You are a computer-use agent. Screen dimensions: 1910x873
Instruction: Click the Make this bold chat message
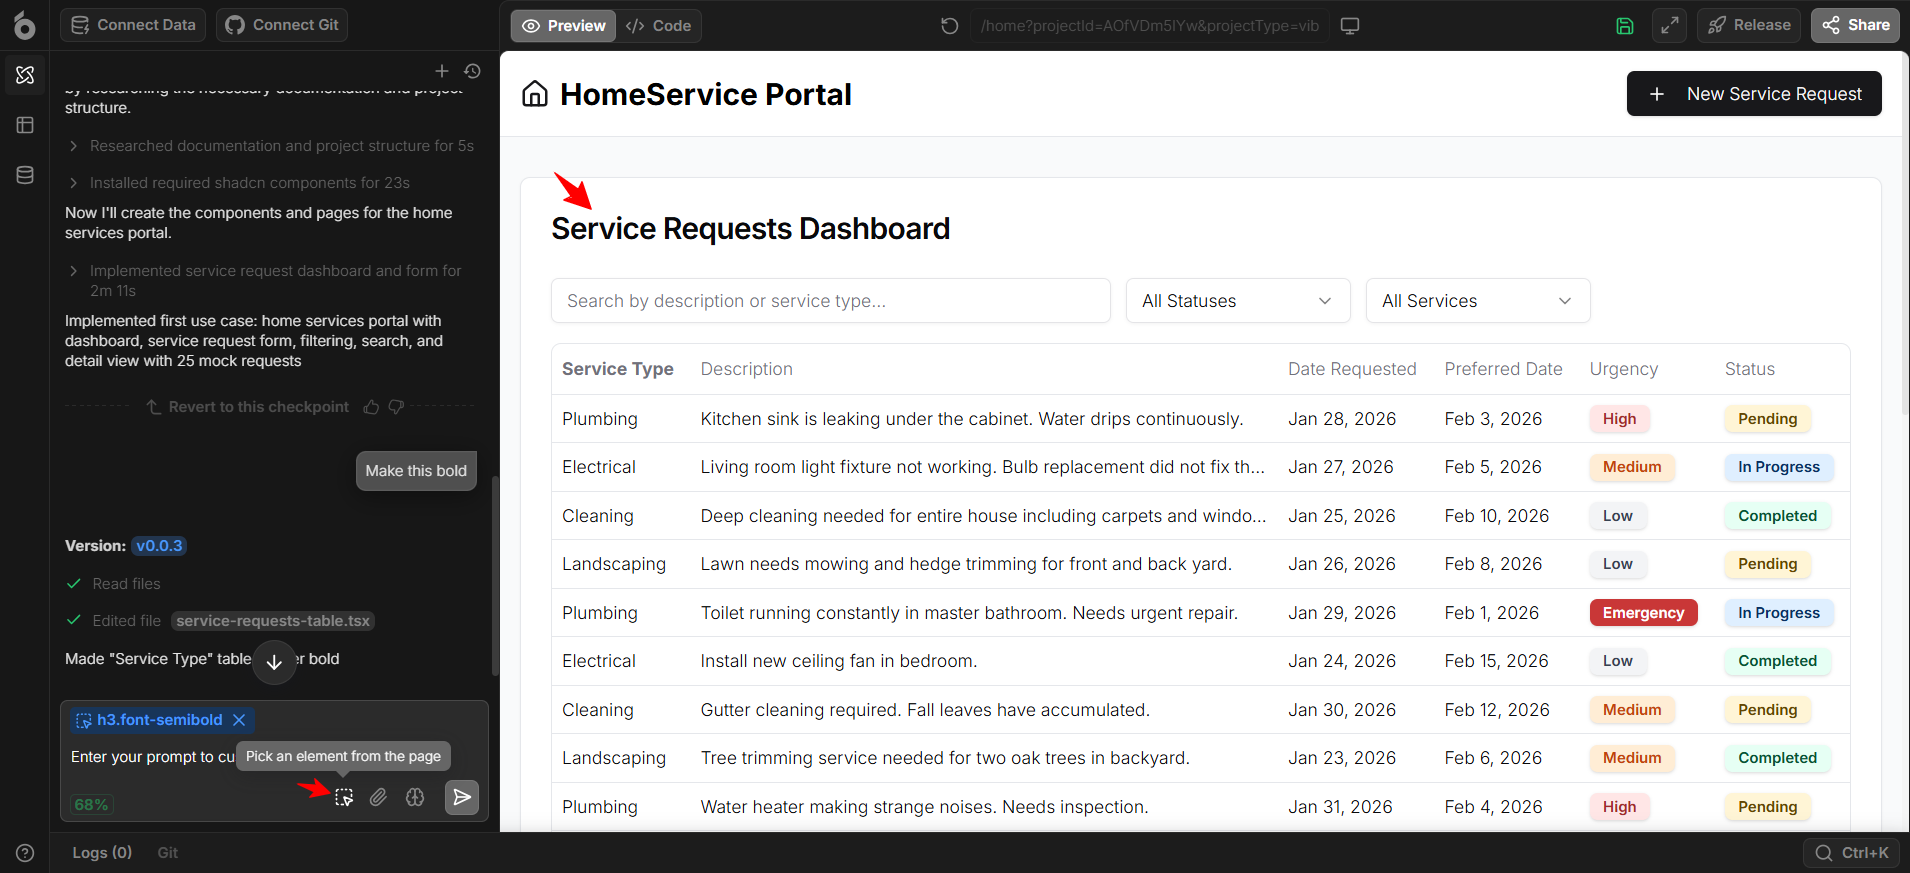pos(416,471)
